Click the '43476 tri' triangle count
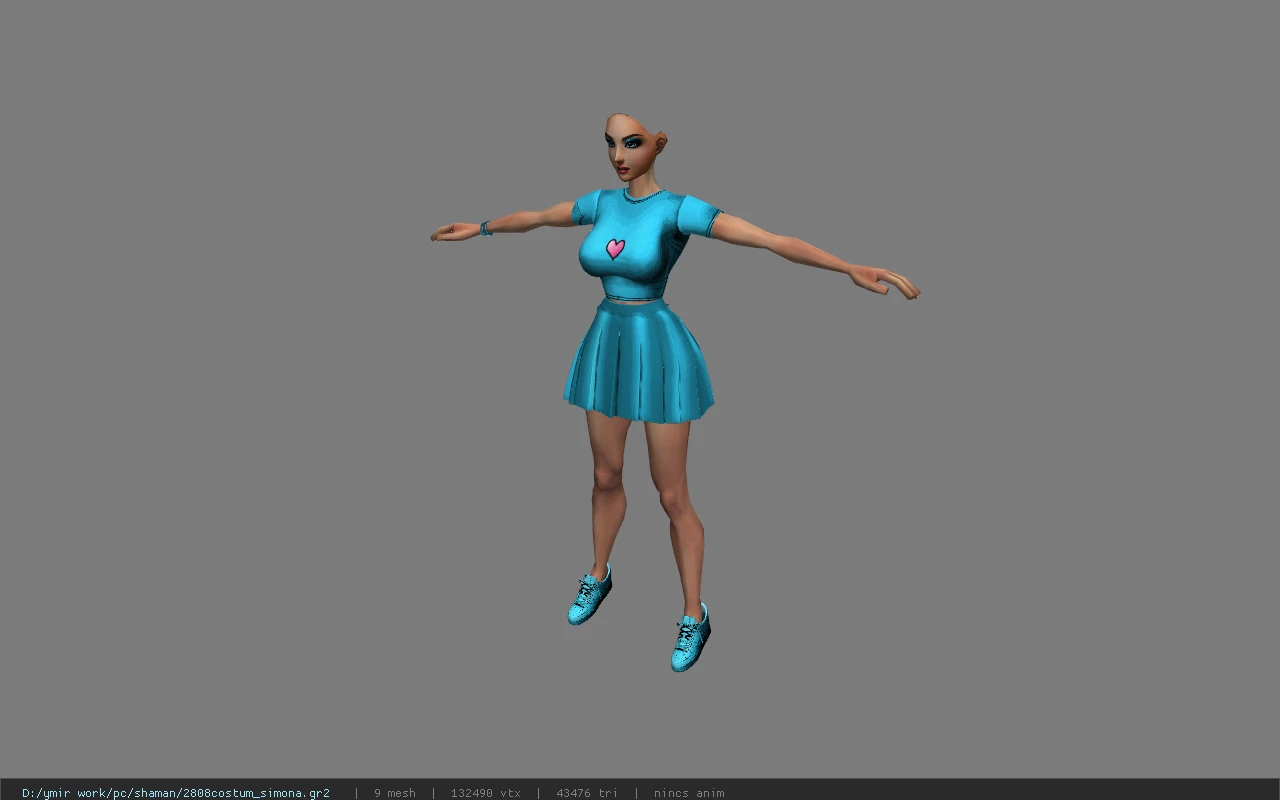This screenshot has width=1280, height=800. point(587,793)
